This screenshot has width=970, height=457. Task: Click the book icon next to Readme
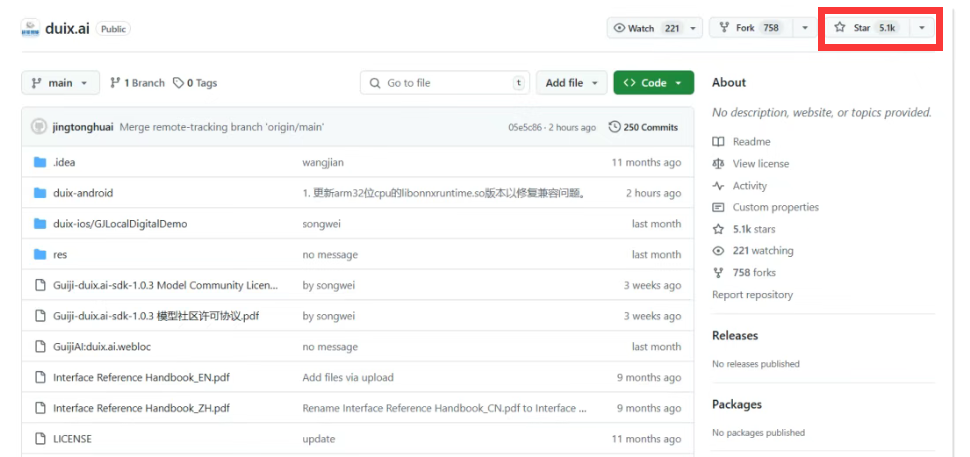pos(718,142)
